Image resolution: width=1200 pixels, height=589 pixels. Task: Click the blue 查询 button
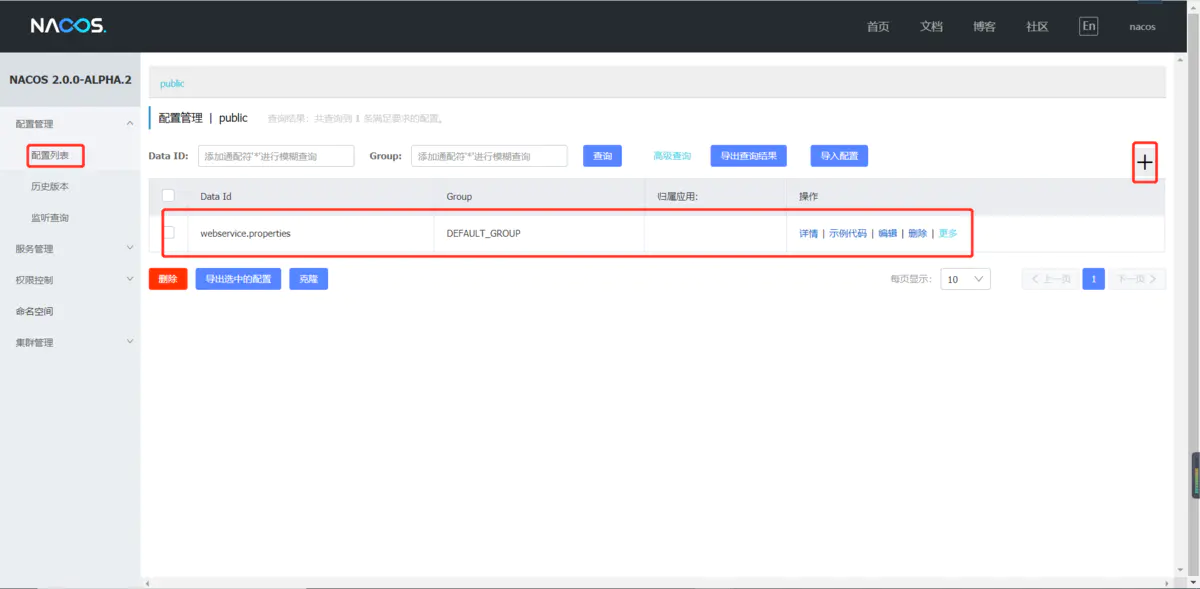tap(602, 156)
